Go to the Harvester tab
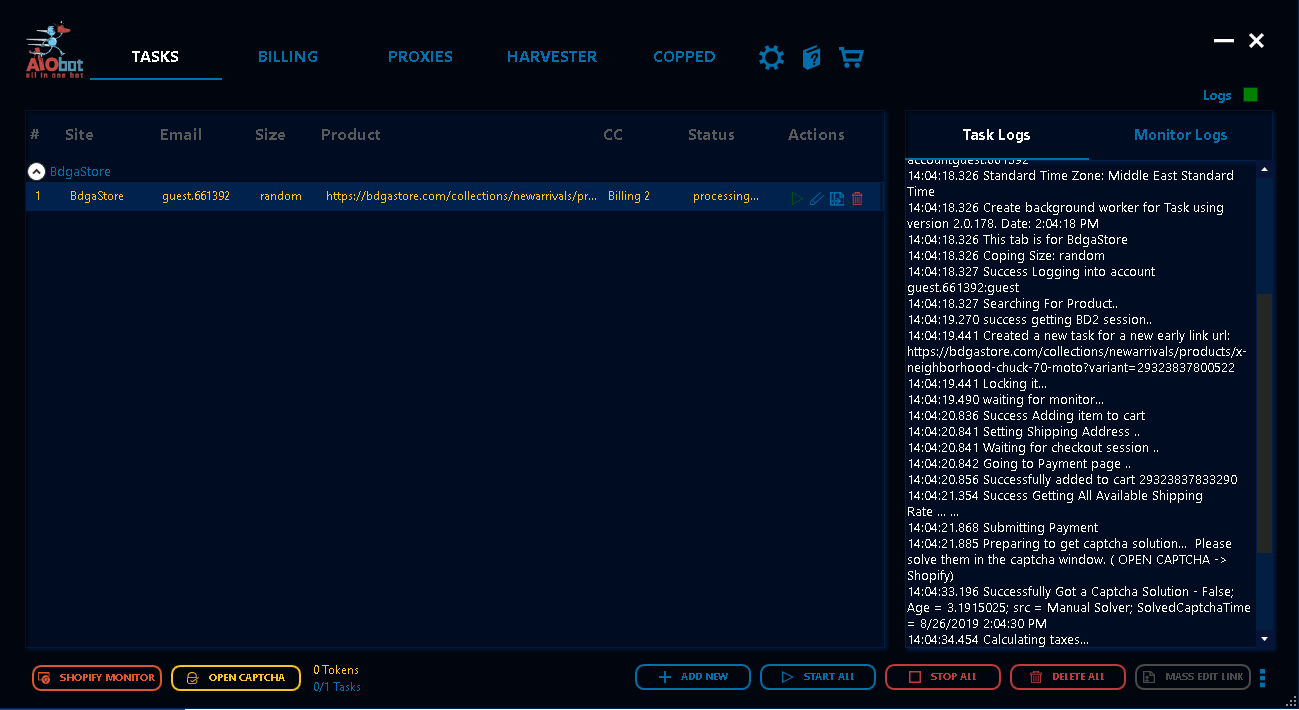 (551, 57)
